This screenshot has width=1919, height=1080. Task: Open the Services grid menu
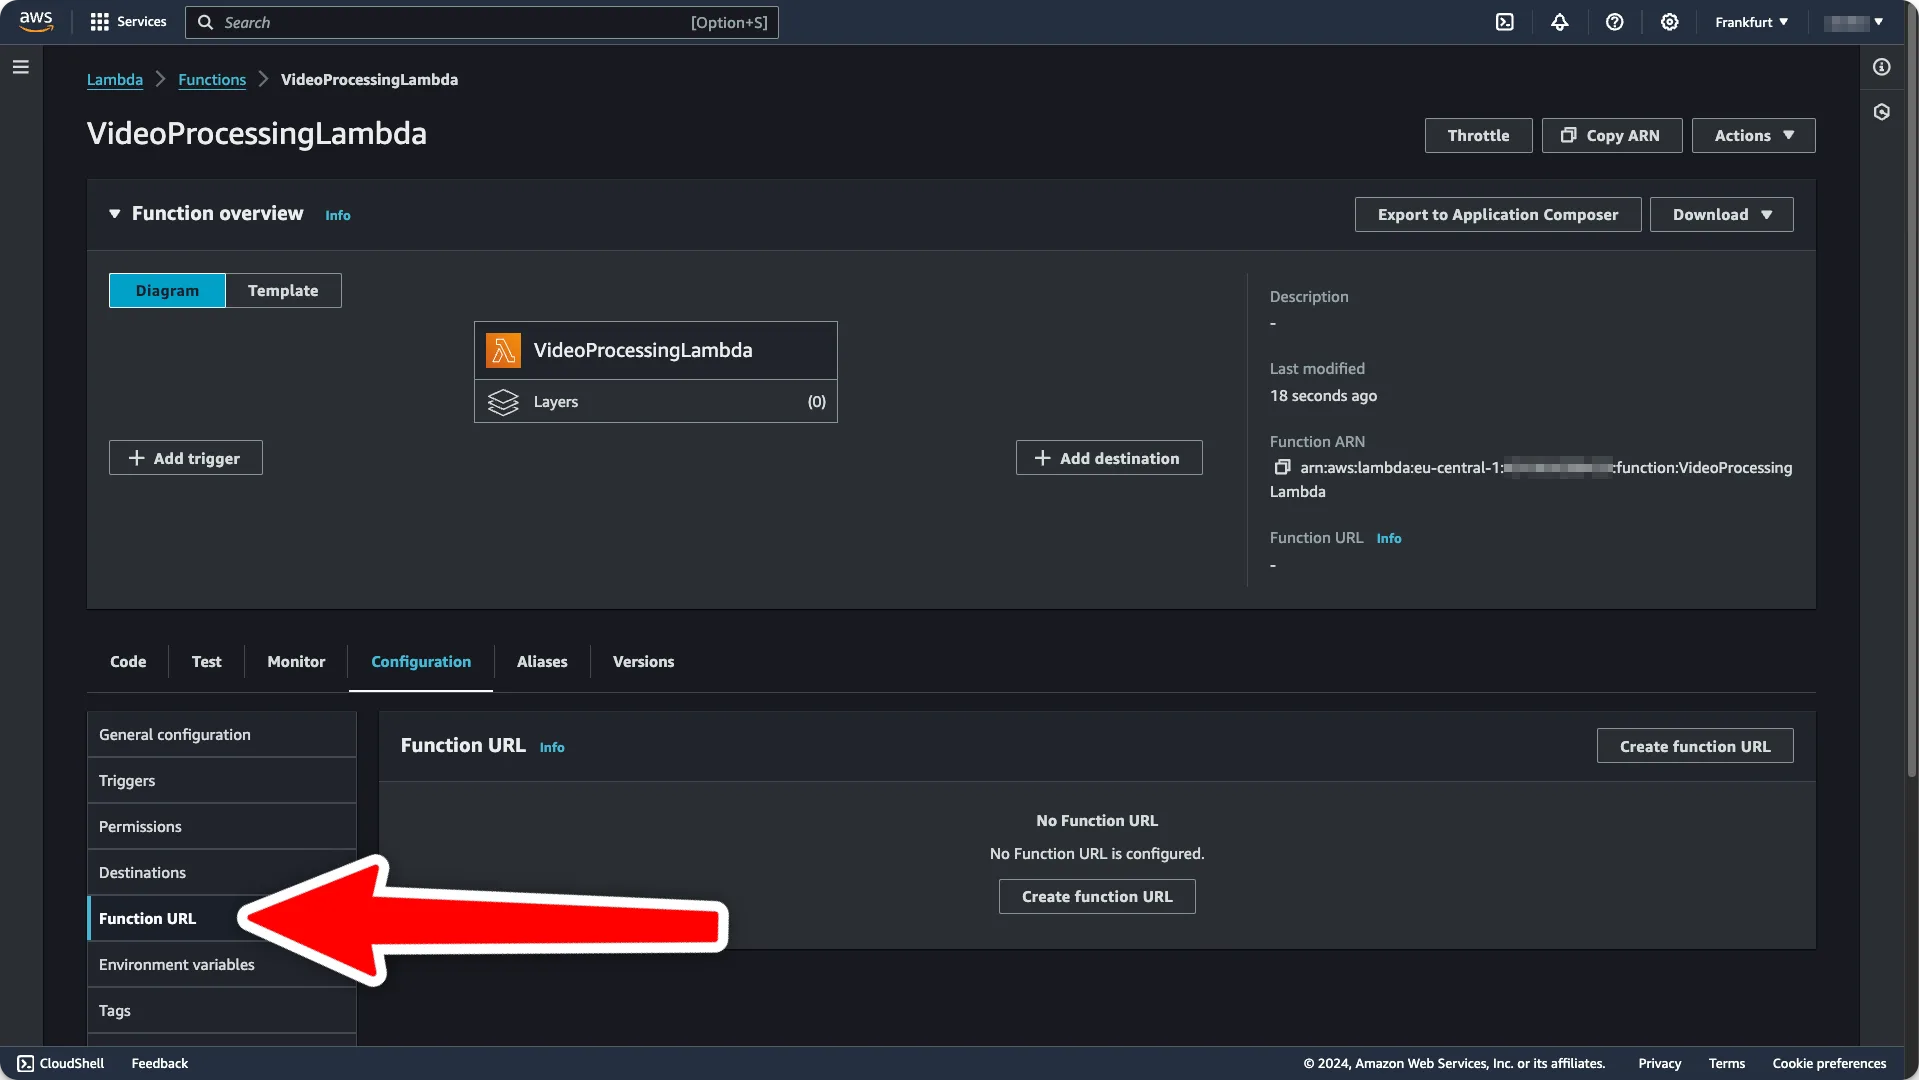tap(128, 22)
